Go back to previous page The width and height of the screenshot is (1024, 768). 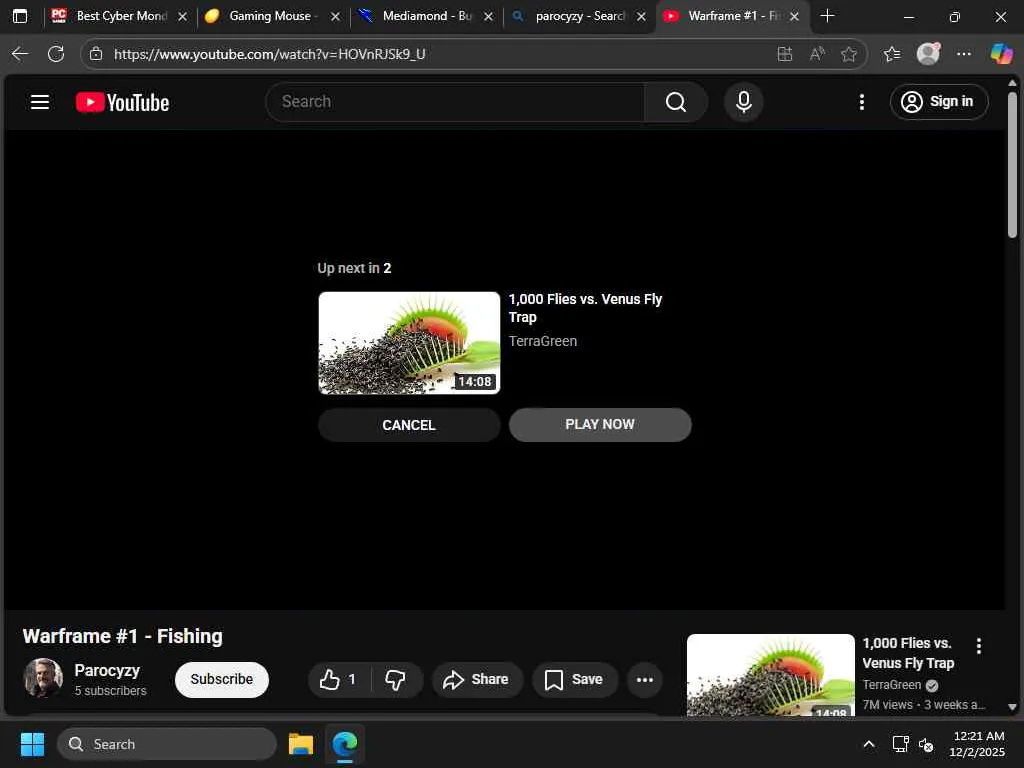coord(20,54)
